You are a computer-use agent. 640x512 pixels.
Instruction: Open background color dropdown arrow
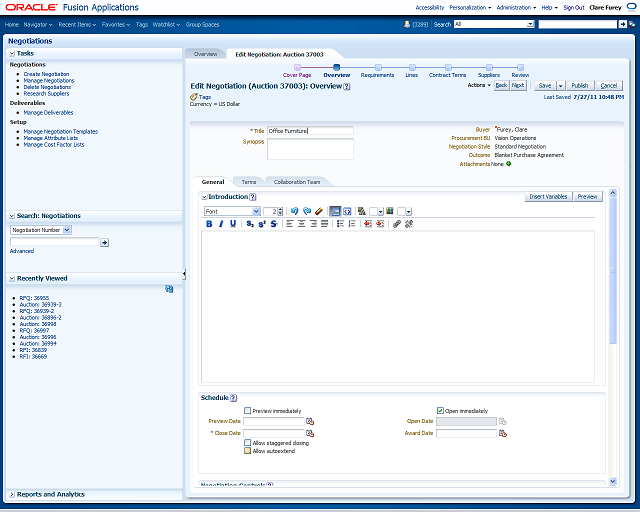(x=409, y=211)
